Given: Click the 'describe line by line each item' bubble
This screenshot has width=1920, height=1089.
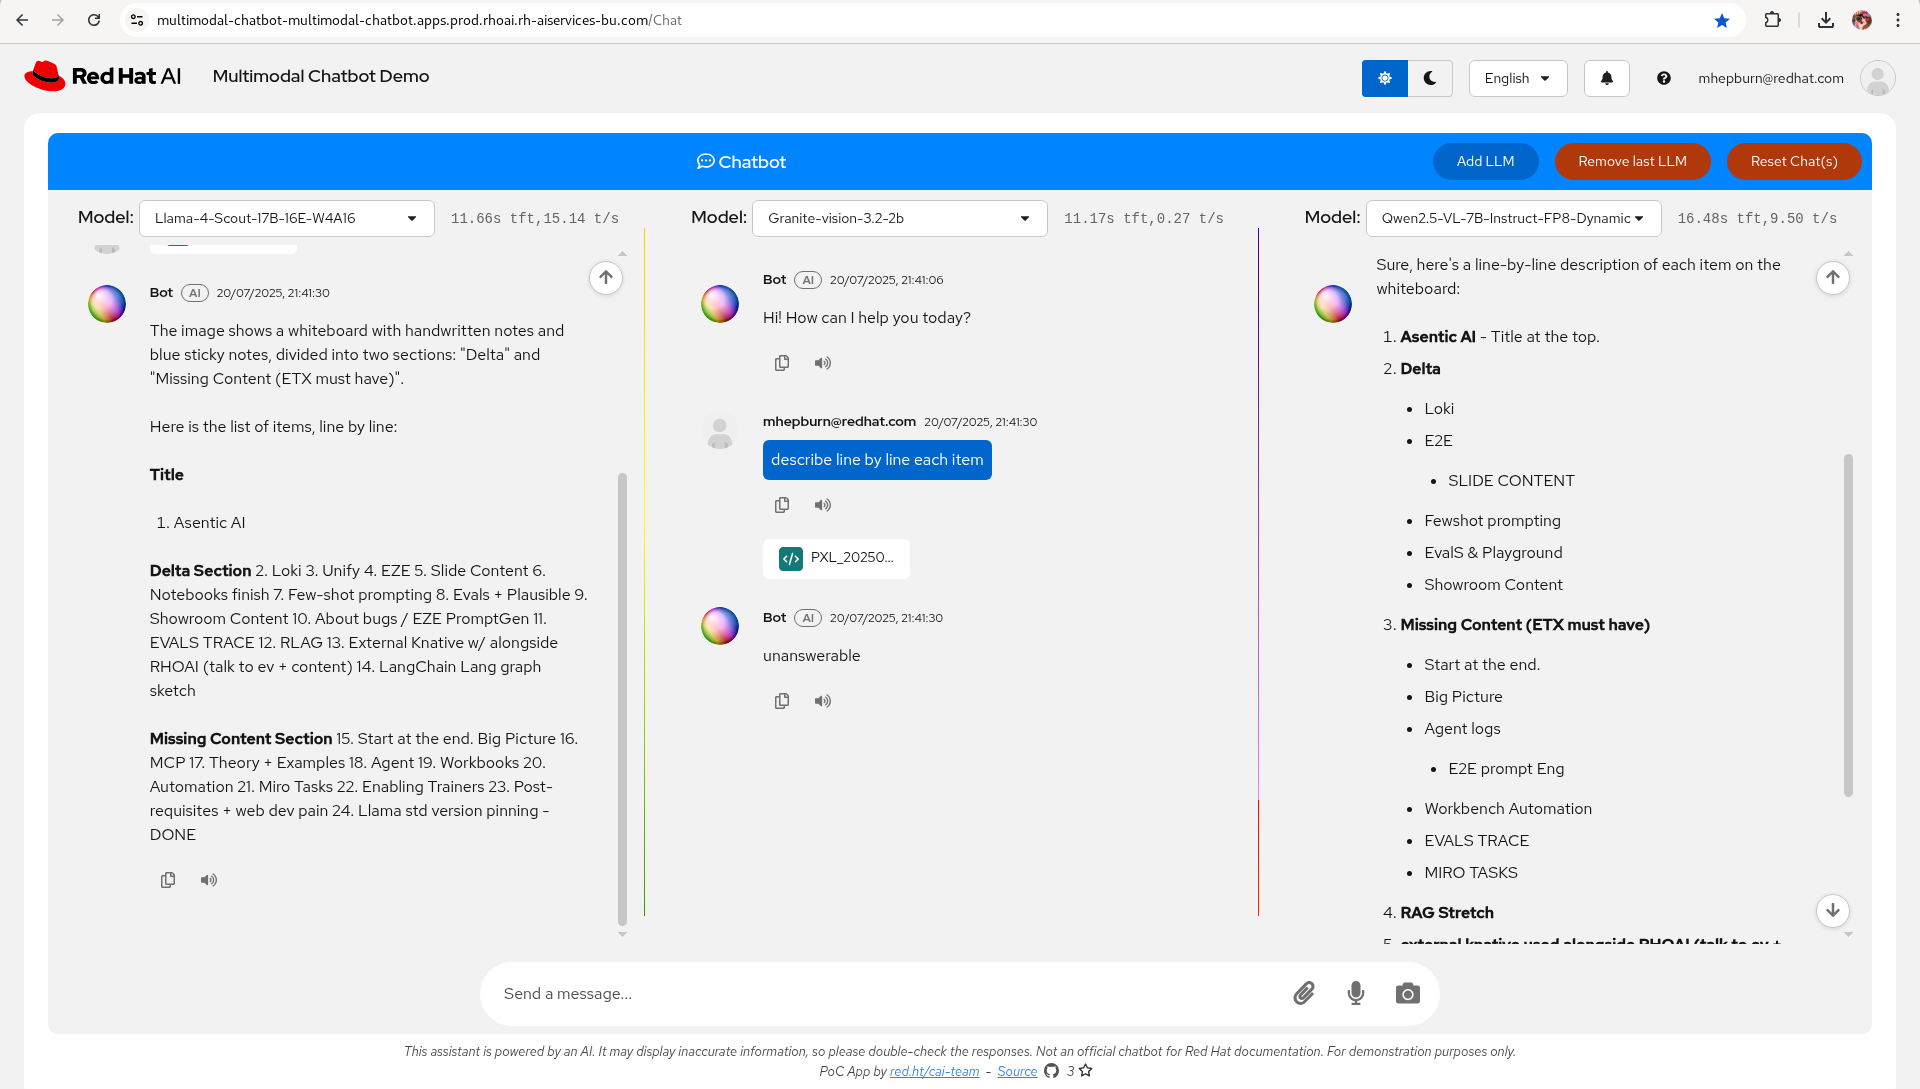Looking at the screenshot, I should (877, 460).
